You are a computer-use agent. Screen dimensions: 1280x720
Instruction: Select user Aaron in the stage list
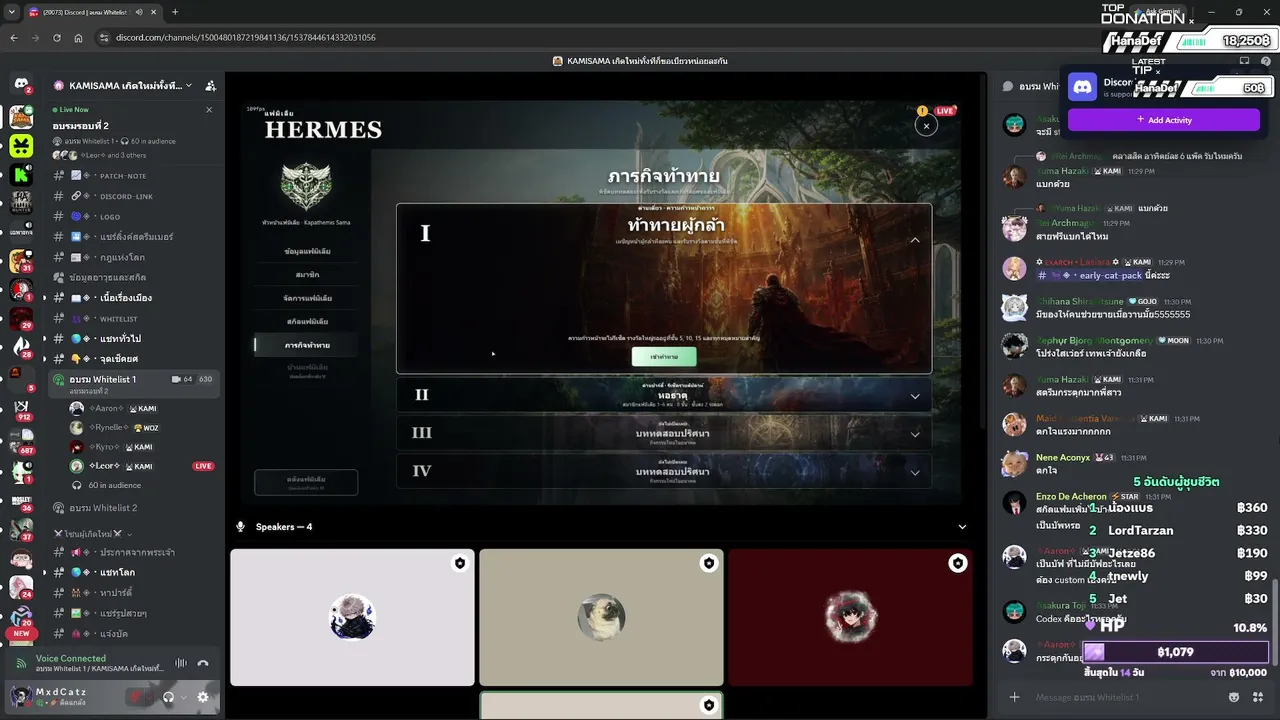click(x=143, y=409)
